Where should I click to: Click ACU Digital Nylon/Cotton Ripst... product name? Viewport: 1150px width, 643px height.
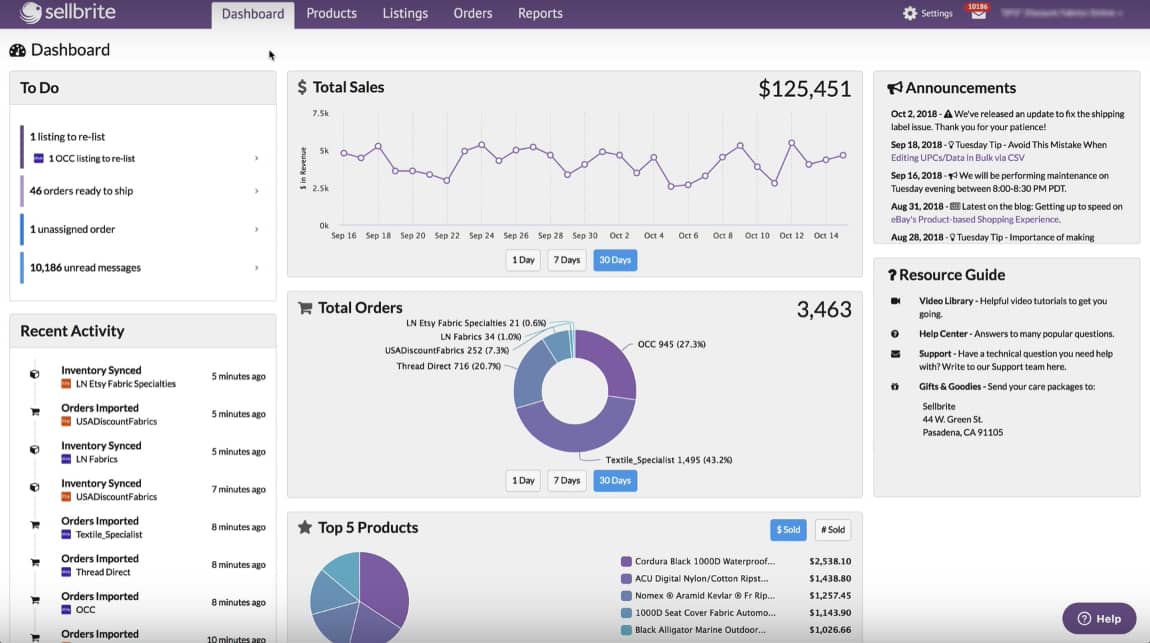(x=701, y=578)
